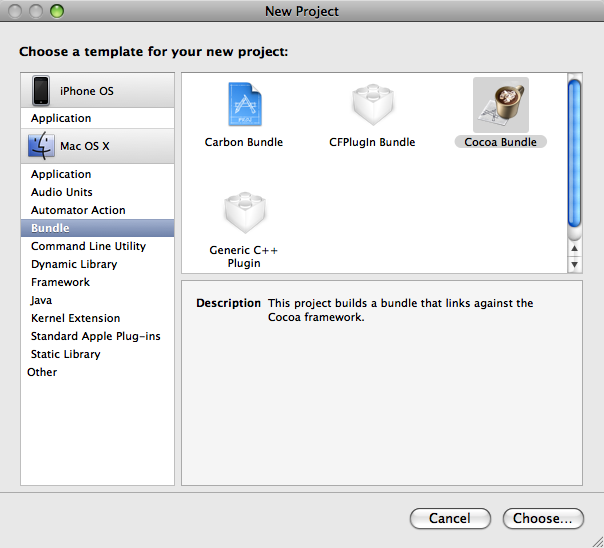Click the blue template list scrollbar thumb
Image resolution: width=604 pixels, height=548 pixels.
tap(575, 153)
